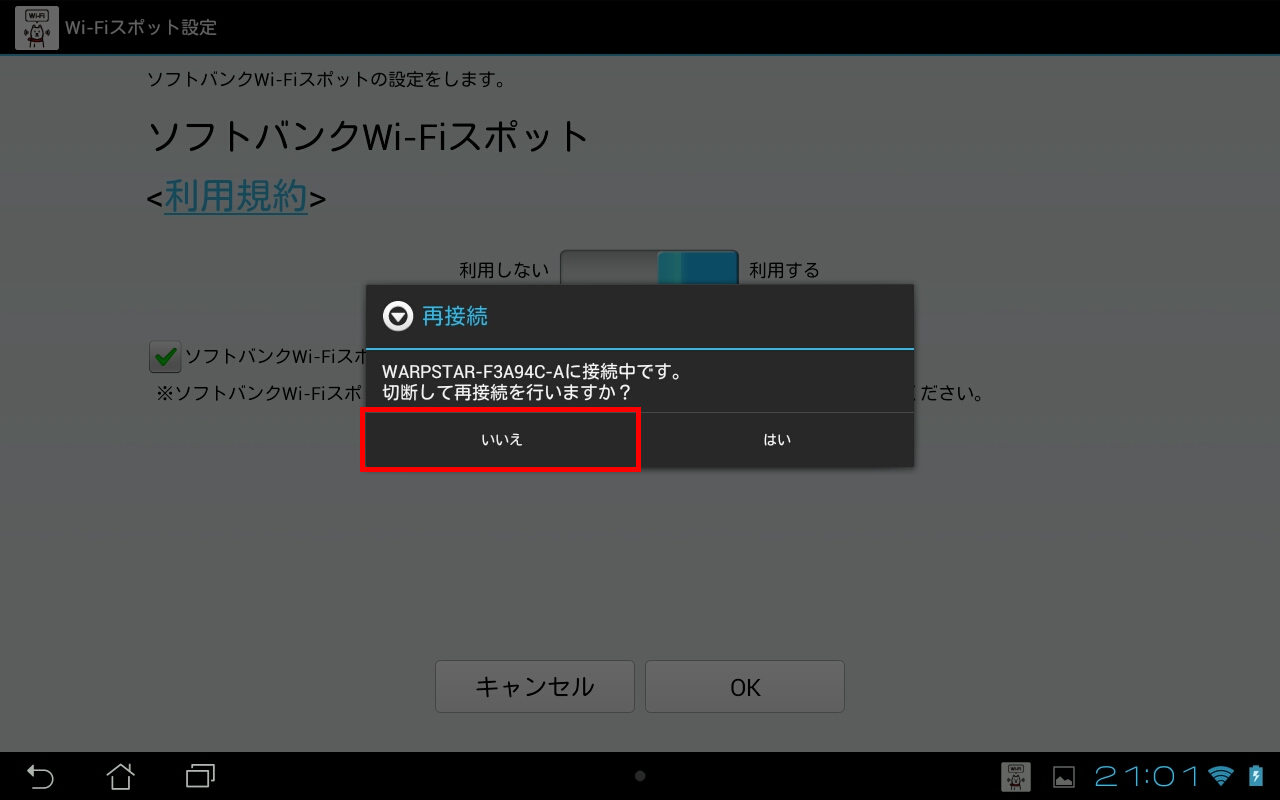The width and height of the screenshot is (1280, 800).
Task: Click the round arrow icon beside 再接続
Action: tap(398, 317)
